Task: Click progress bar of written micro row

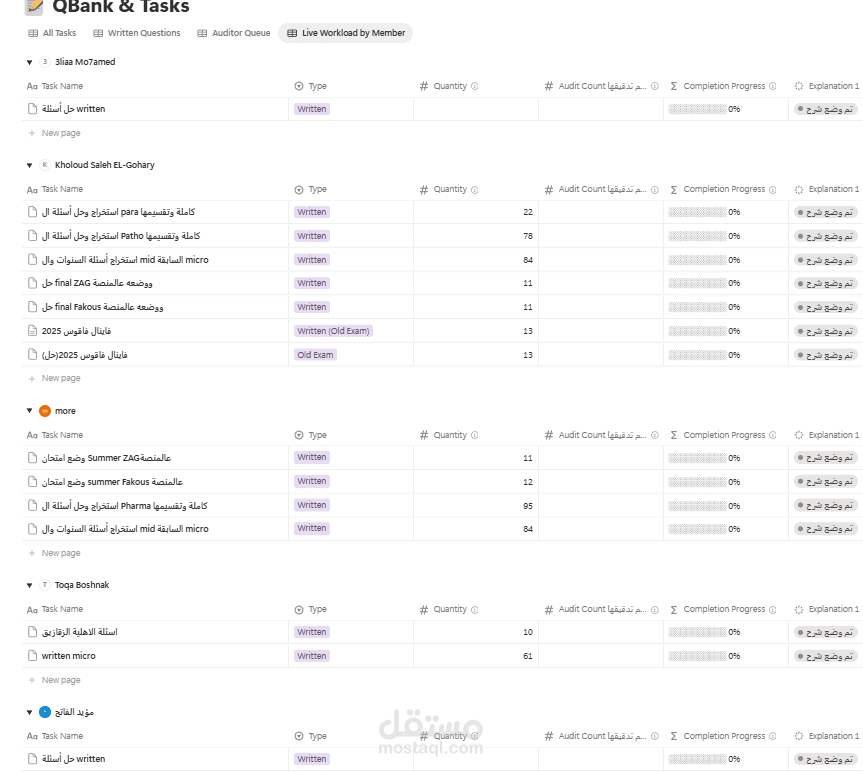Action: pyautogui.click(x=697, y=656)
